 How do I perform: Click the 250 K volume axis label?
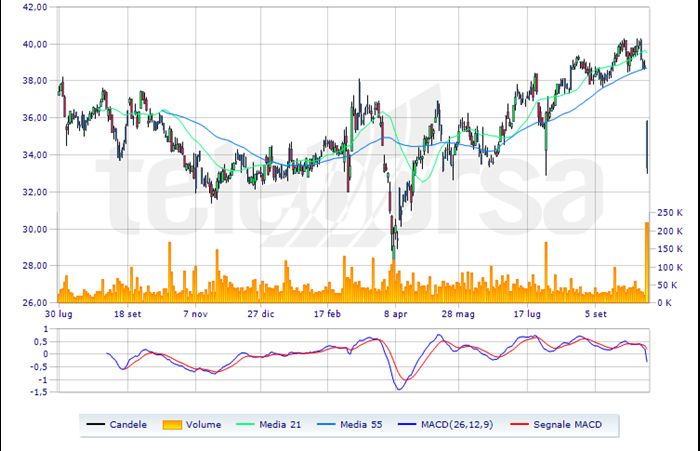(669, 213)
